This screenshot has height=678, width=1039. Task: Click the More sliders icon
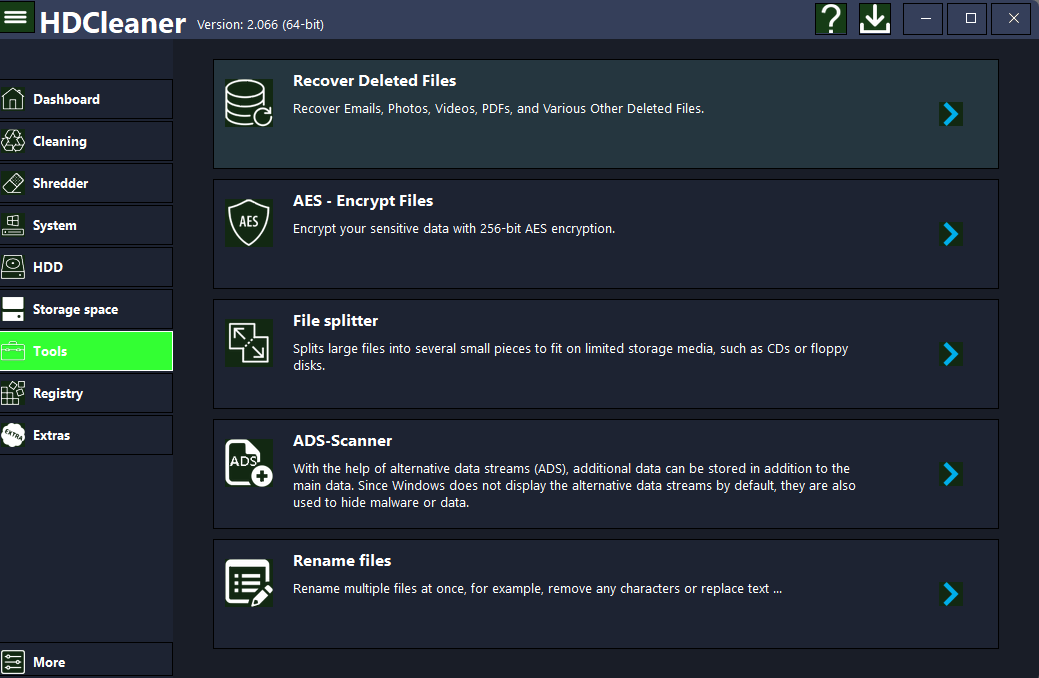[x=13, y=662]
